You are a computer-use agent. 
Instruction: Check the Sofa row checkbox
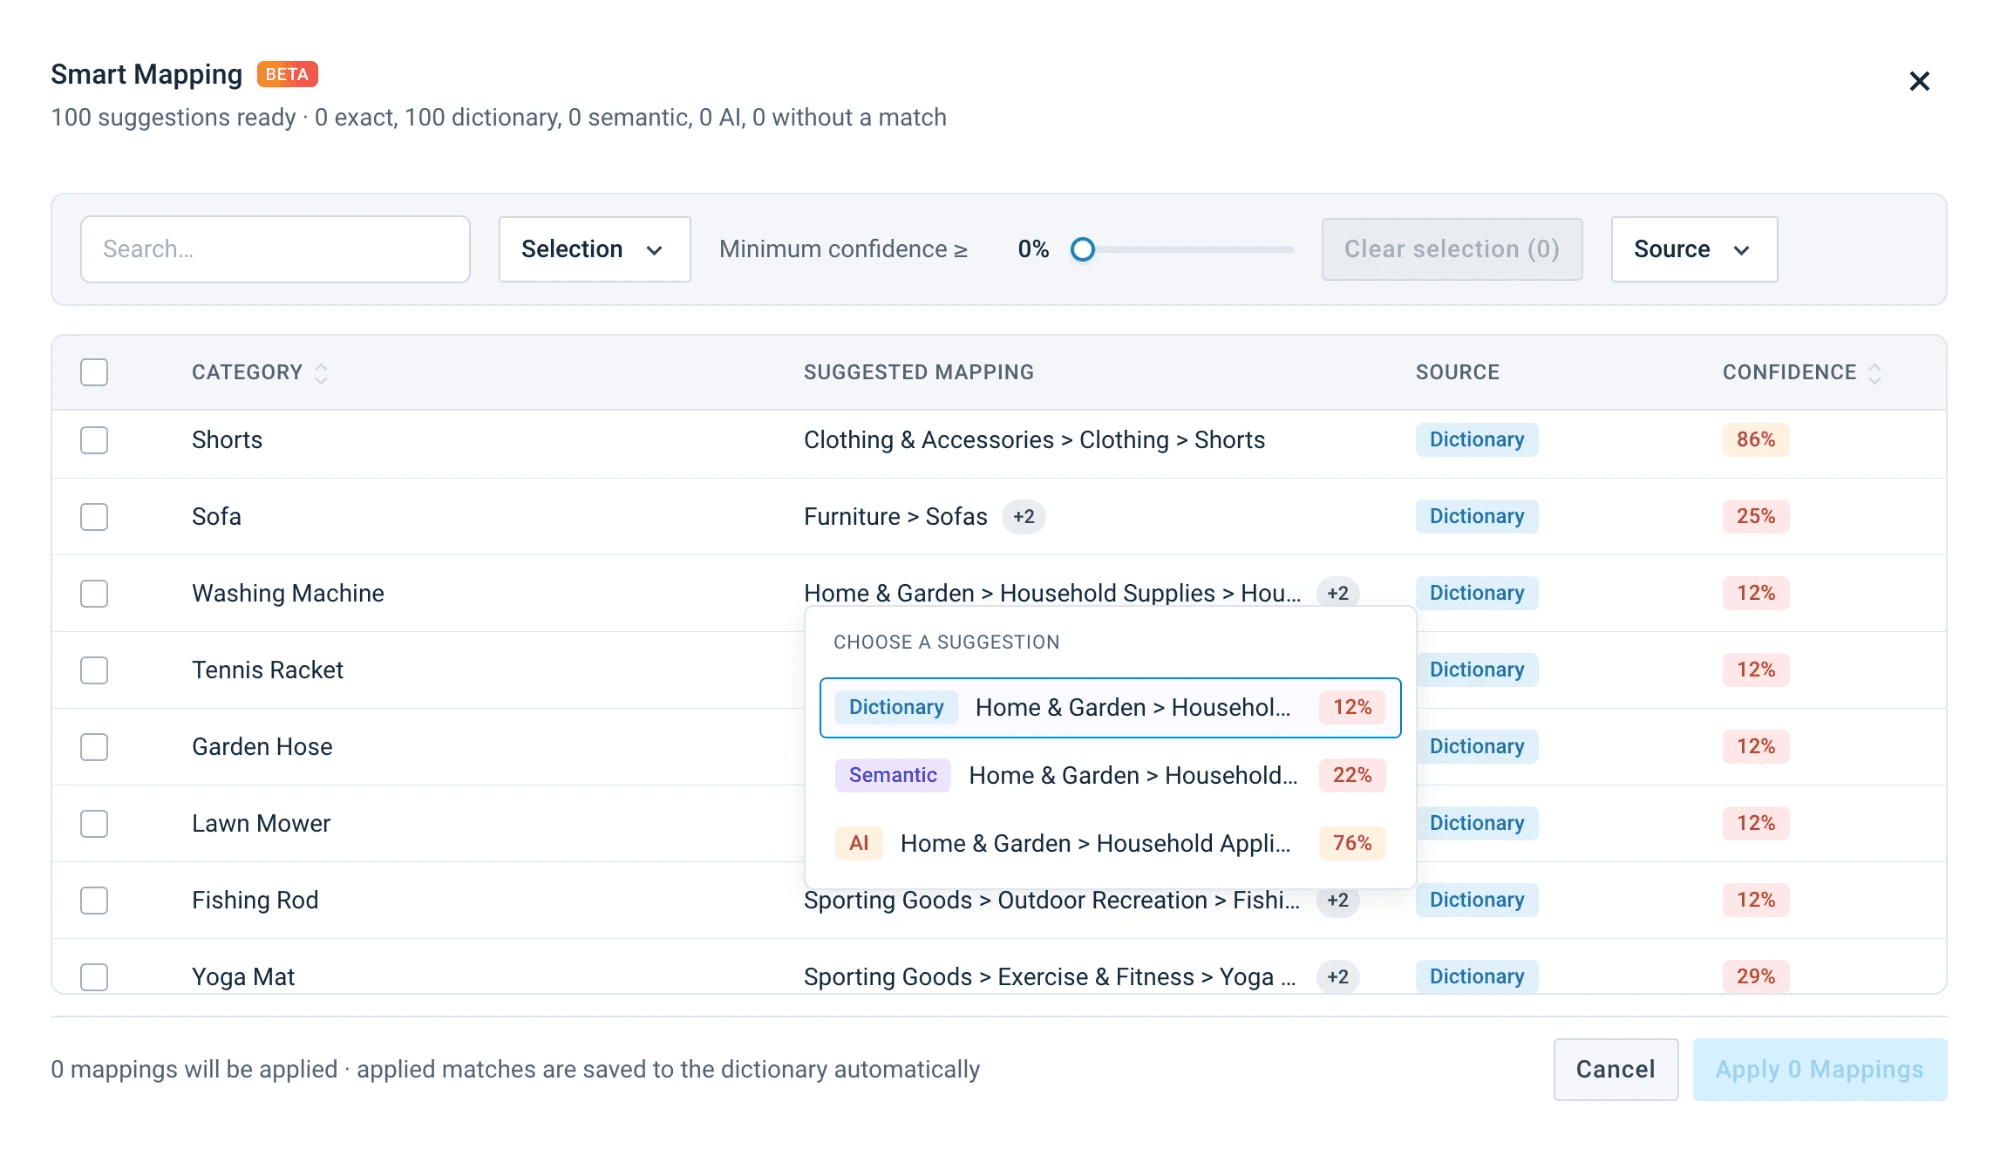coord(94,517)
